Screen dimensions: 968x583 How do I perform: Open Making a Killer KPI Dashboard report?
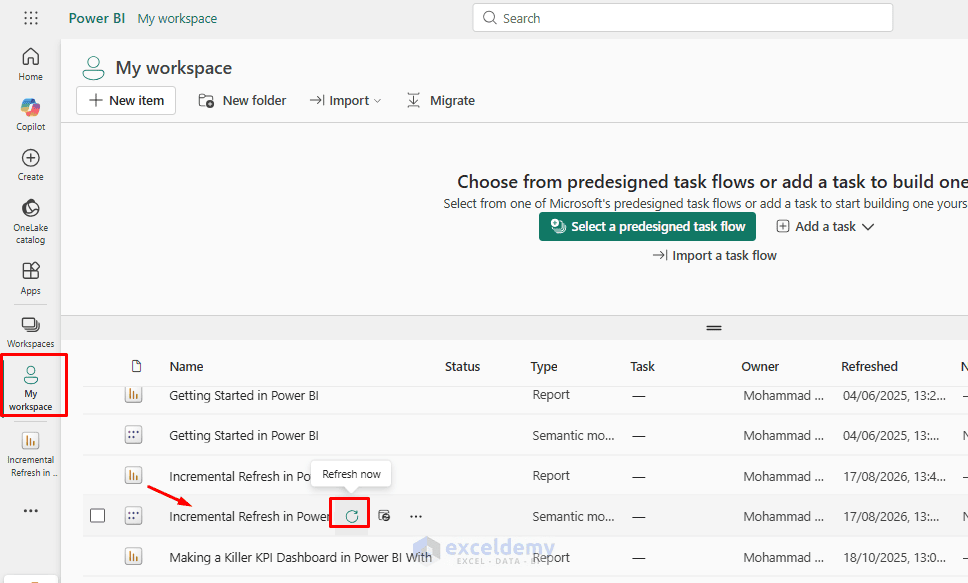(301, 557)
